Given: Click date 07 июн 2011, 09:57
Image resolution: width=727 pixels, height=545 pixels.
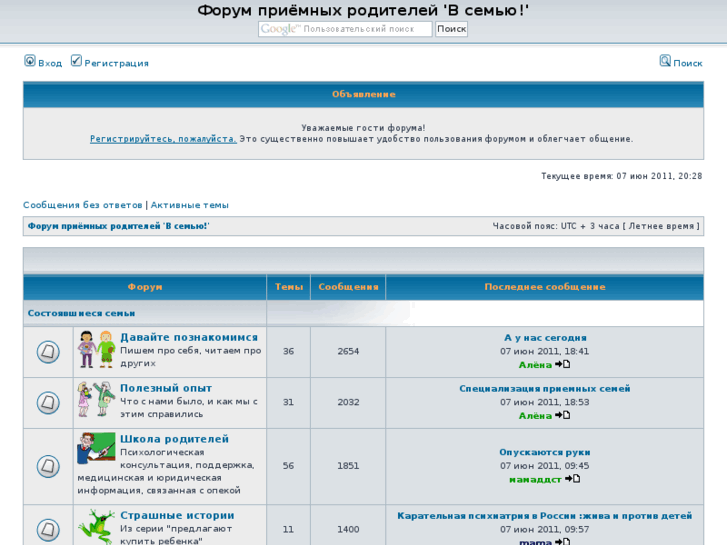Looking at the screenshot, I should click(545, 530).
